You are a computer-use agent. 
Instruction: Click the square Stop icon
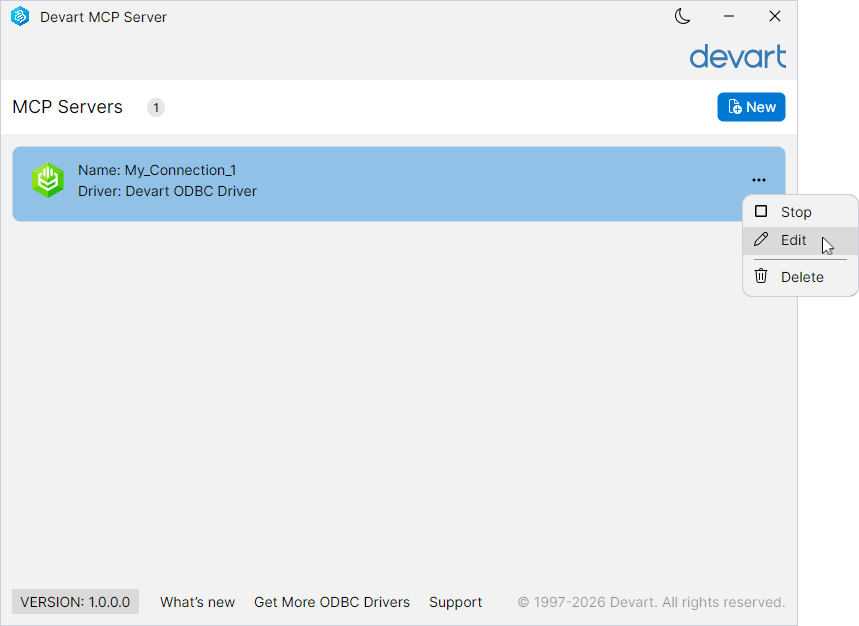point(761,211)
